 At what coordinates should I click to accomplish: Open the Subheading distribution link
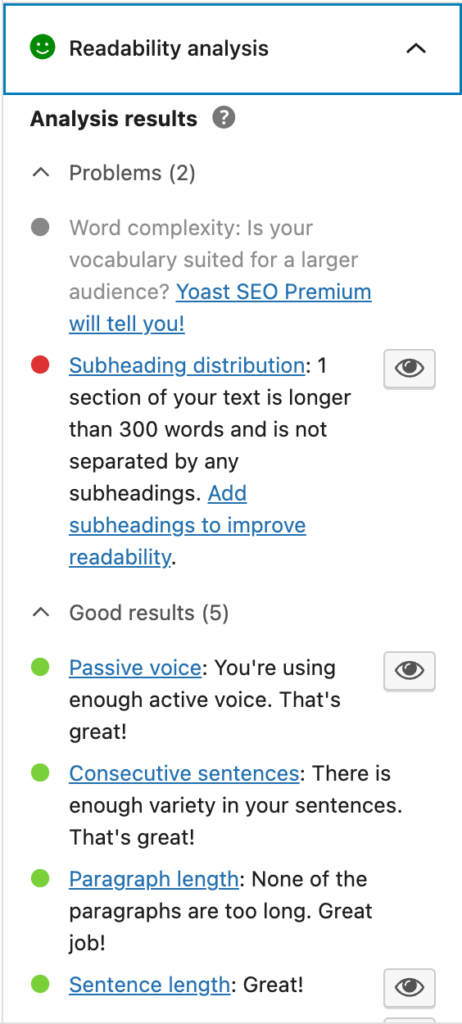187,366
